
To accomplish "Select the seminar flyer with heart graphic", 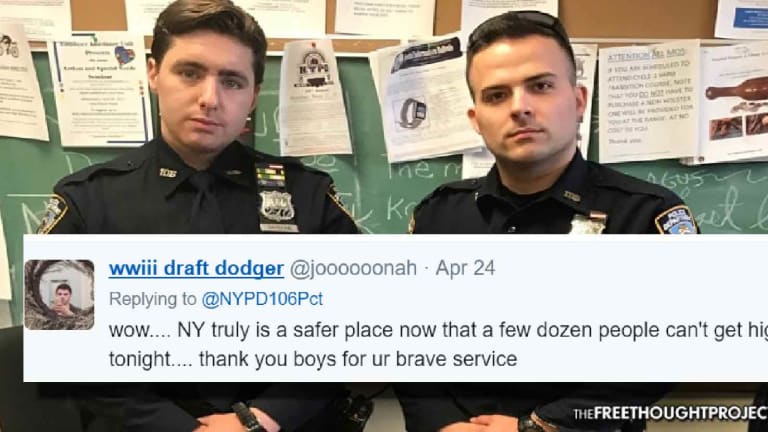I will point(100,89).
